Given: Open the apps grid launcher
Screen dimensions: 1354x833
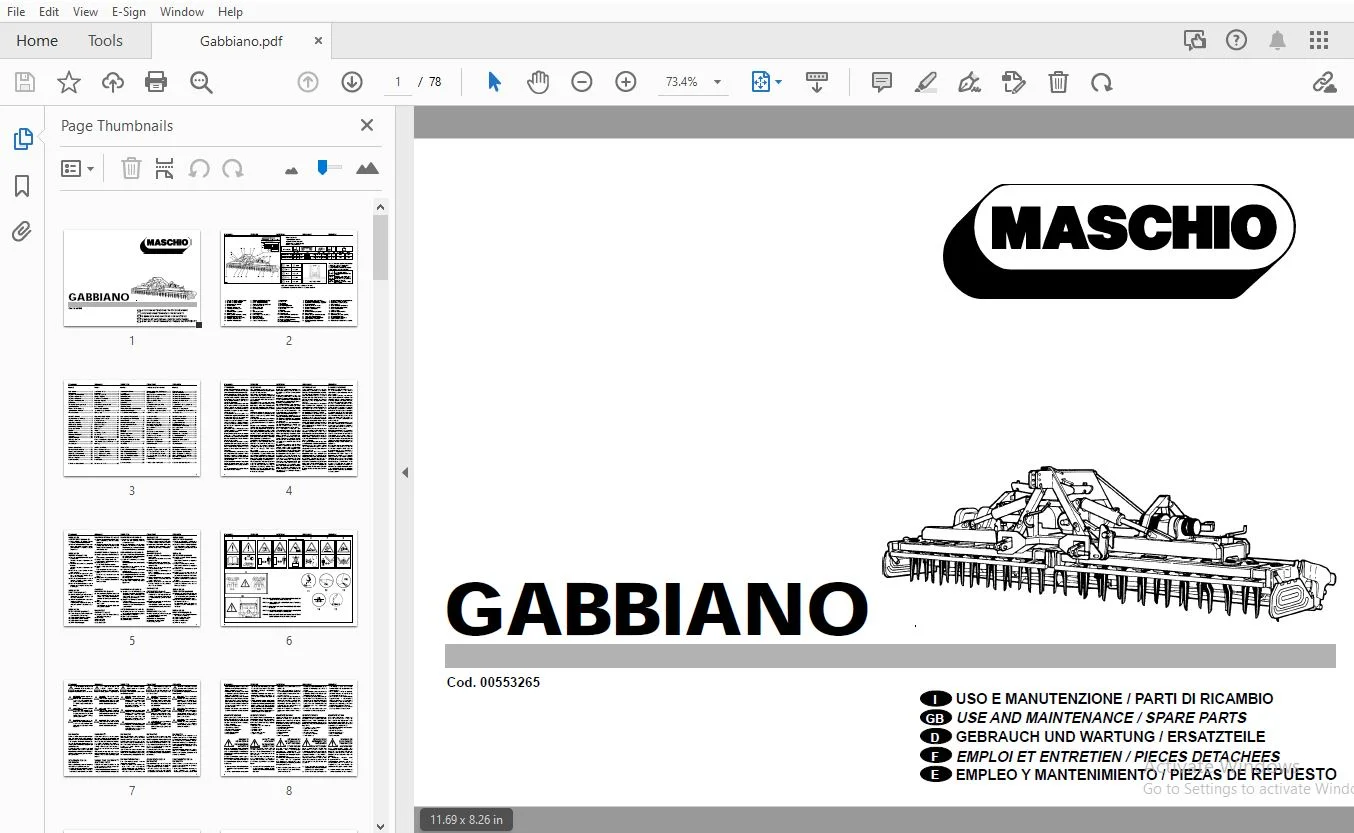Looking at the screenshot, I should click(1319, 40).
